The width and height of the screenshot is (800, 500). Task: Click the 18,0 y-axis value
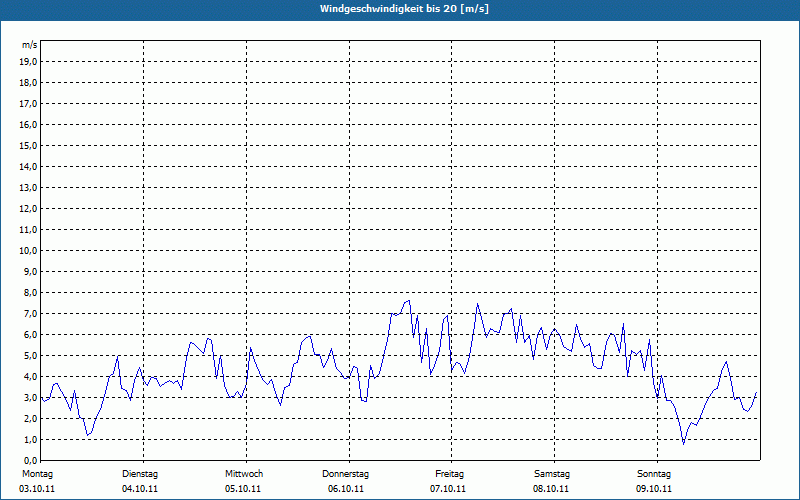pyautogui.click(x=27, y=83)
